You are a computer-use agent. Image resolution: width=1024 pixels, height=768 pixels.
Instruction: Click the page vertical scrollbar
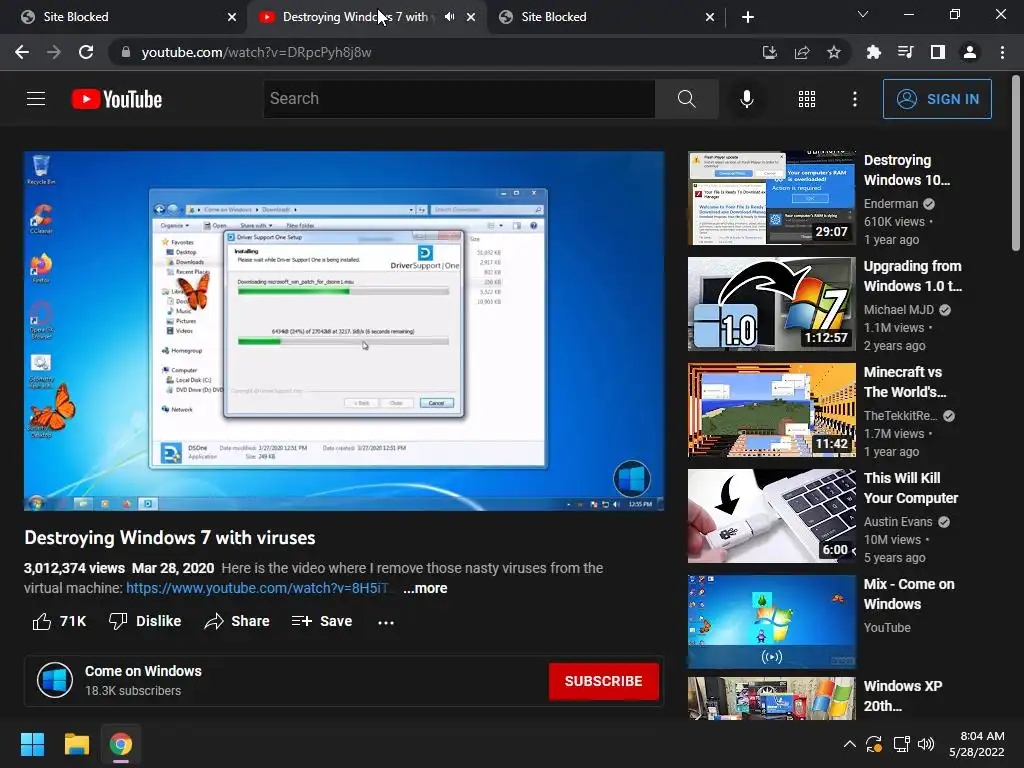1016,163
